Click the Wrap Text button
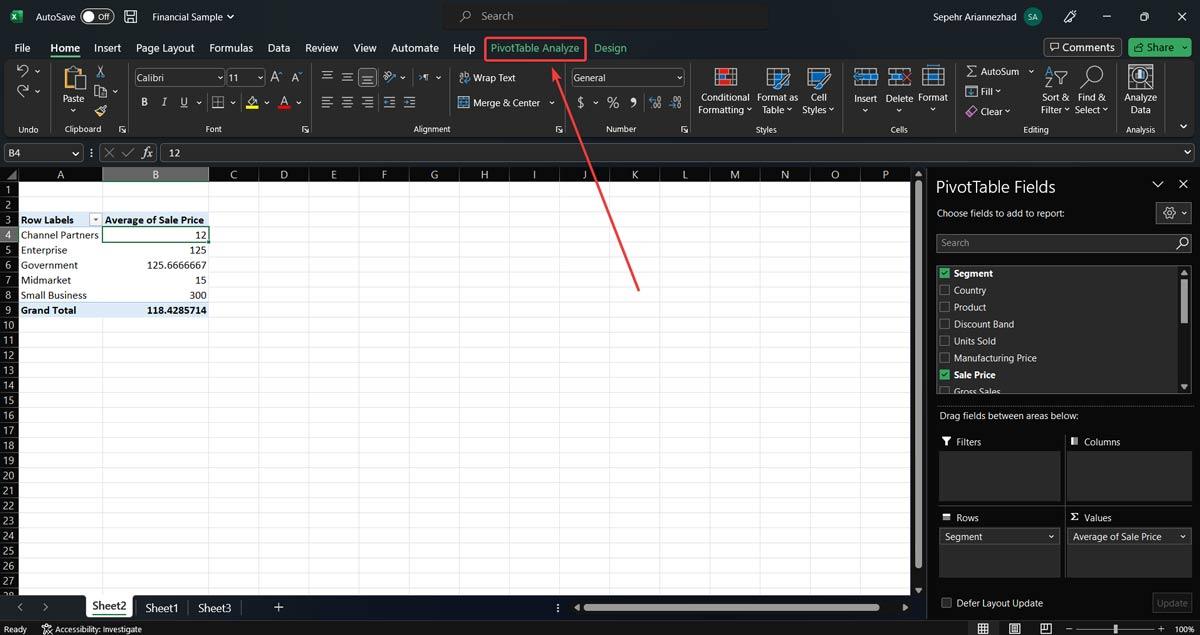This screenshot has height=635, width=1200. point(486,77)
